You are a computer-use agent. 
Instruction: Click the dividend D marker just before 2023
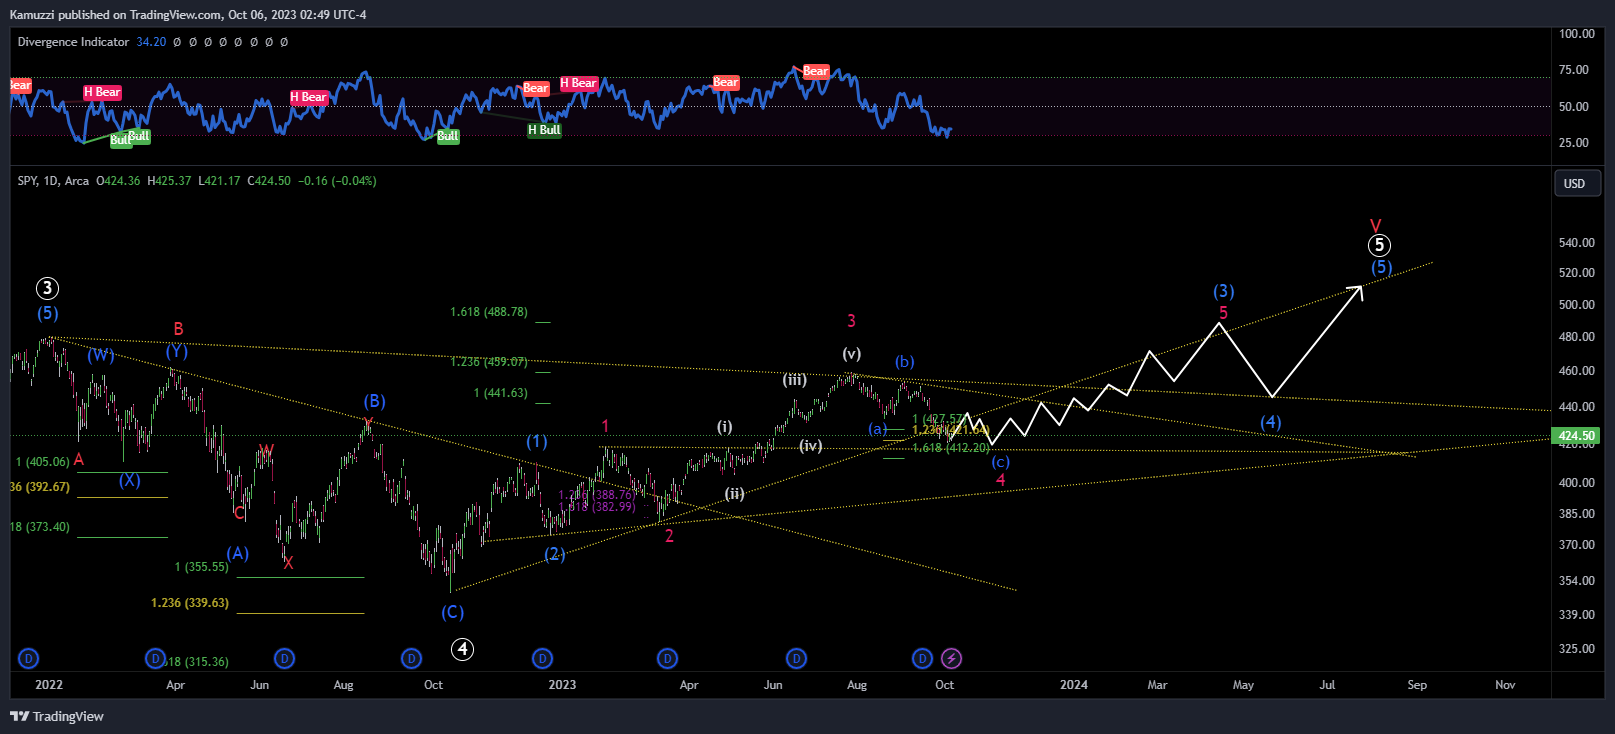tap(542, 658)
